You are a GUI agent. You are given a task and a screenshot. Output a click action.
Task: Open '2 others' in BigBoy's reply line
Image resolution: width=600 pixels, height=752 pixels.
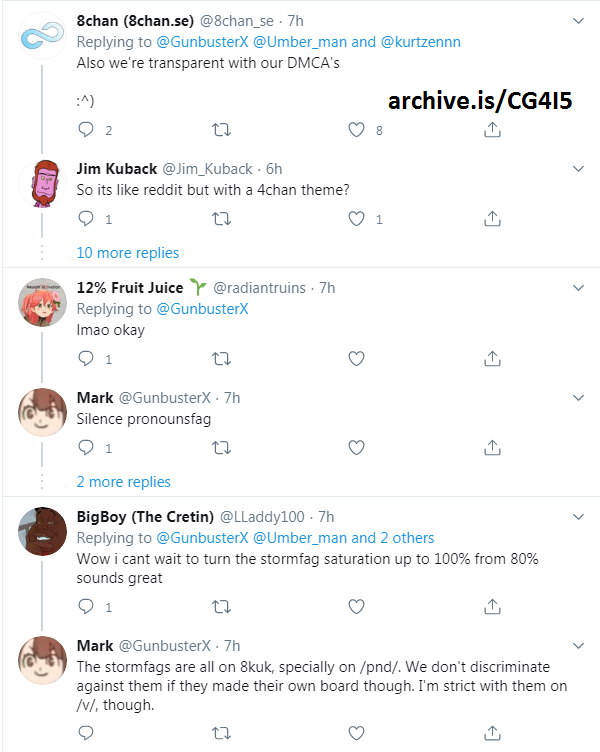point(407,538)
